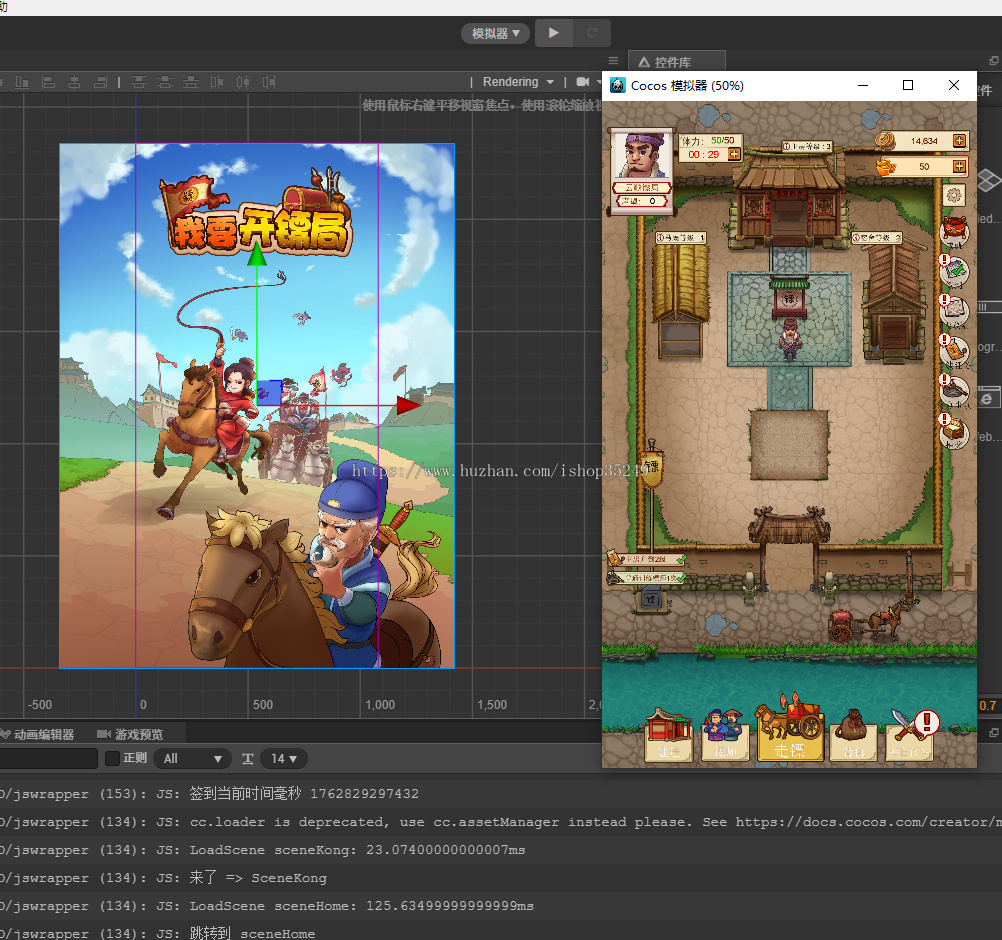Select the center 镖 signboard in the courtyard
Image resolution: width=1002 pixels, height=940 pixels.
pos(790,300)
